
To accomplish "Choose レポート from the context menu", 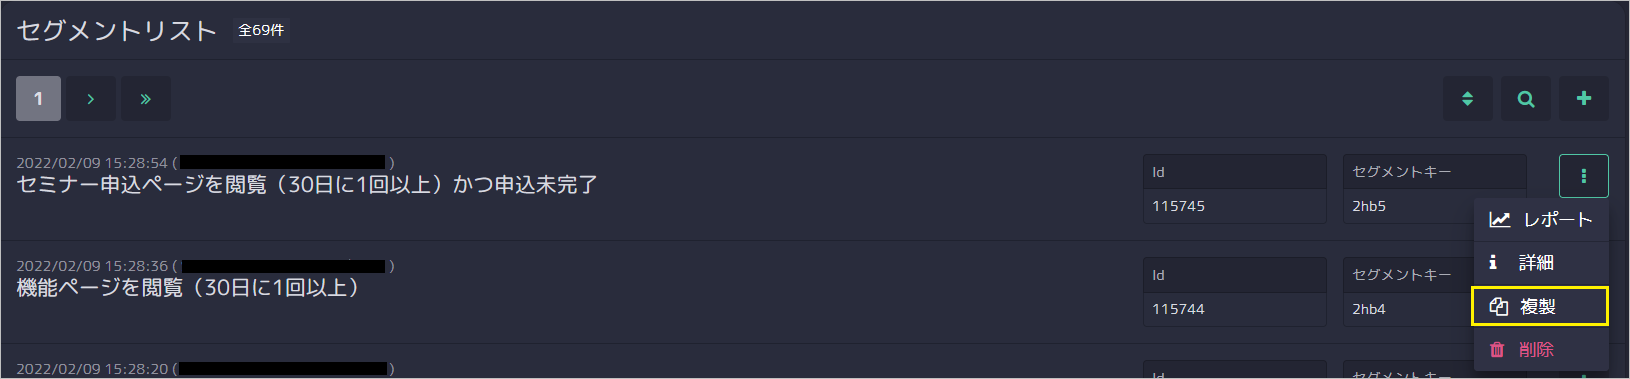I will point(1541,220).
